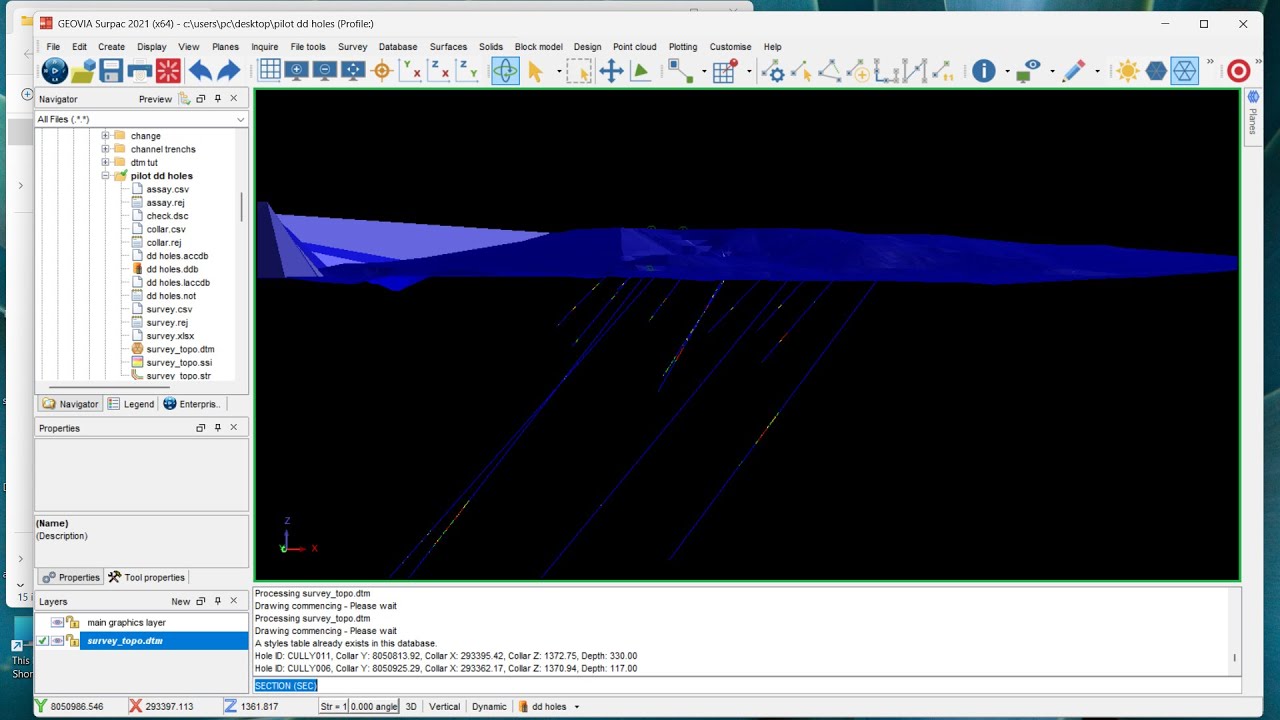Toggle checkbox beside survey_topo.dtm layer
This screenshot has height=720, width=1280.
43,641
